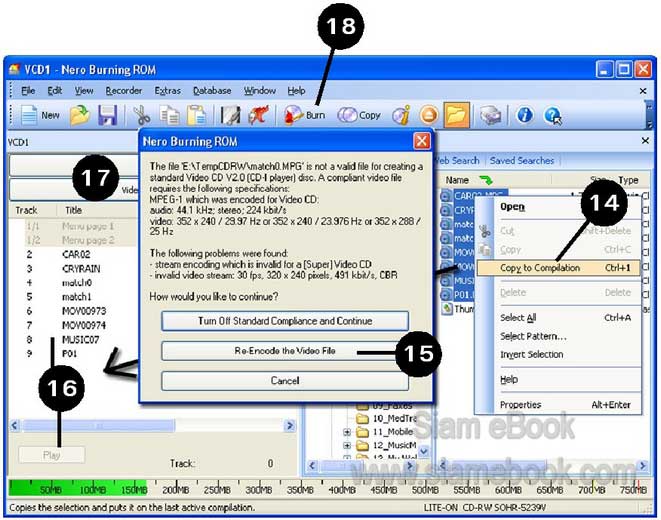Choose Select All in context menu

(x=558, y=318)
